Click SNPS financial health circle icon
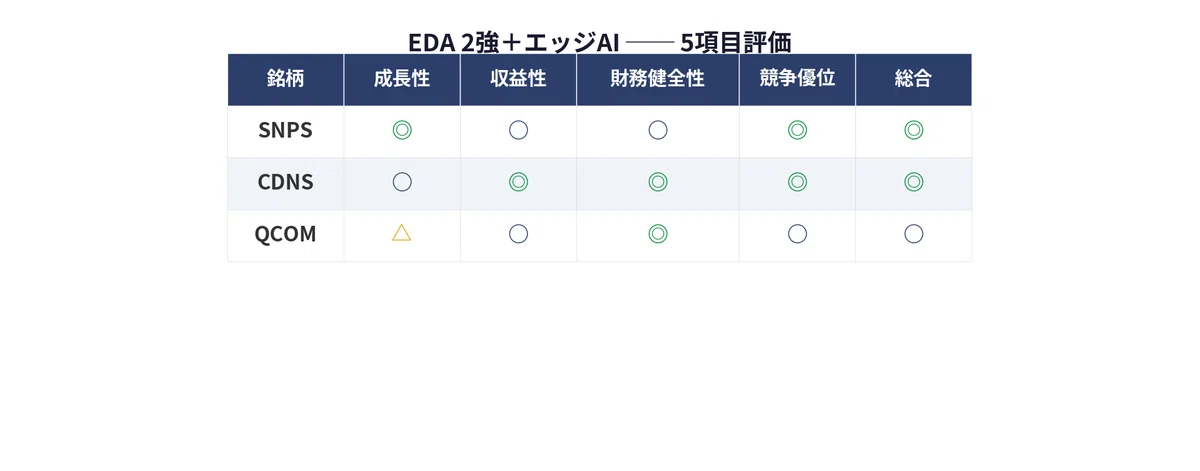This screenshot has height=471, width=1200. [x=658, y=130]
